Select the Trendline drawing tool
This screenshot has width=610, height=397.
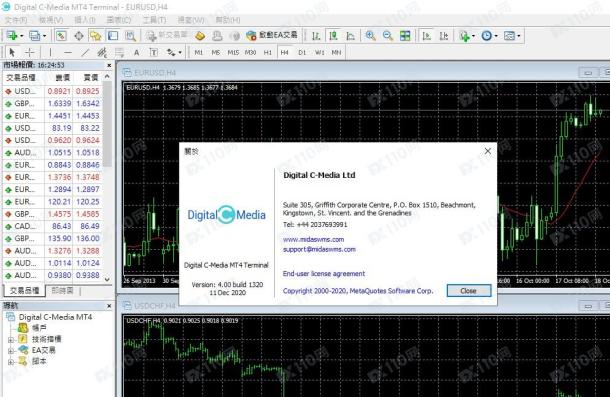coord(85,52)
